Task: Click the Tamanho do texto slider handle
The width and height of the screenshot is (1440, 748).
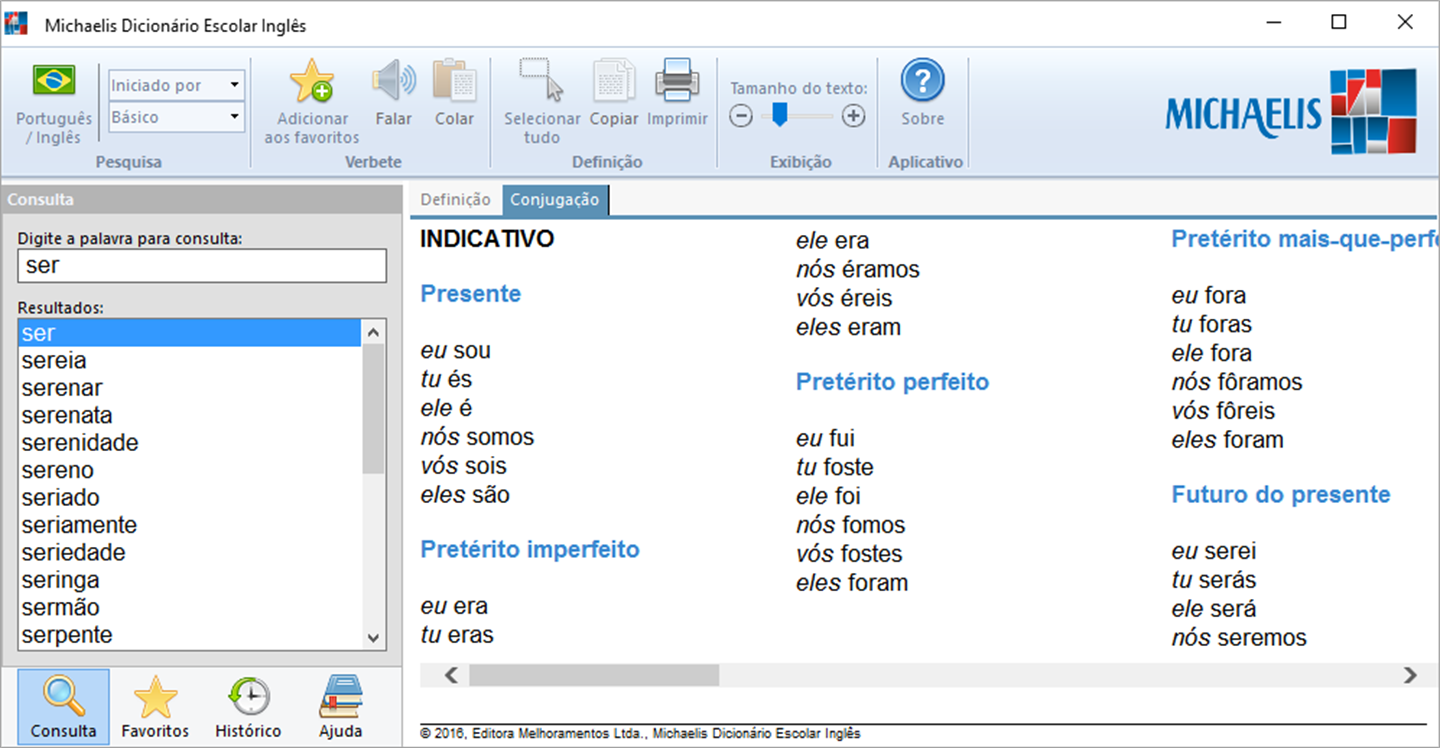Action: (x=780, y=116)
